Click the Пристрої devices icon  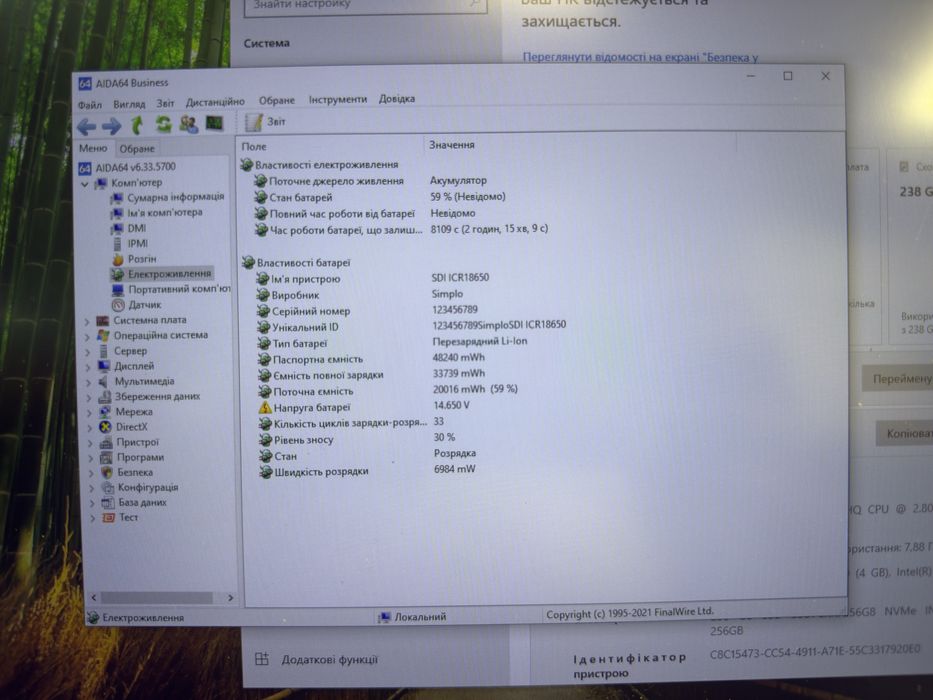(x=106, y=442)
